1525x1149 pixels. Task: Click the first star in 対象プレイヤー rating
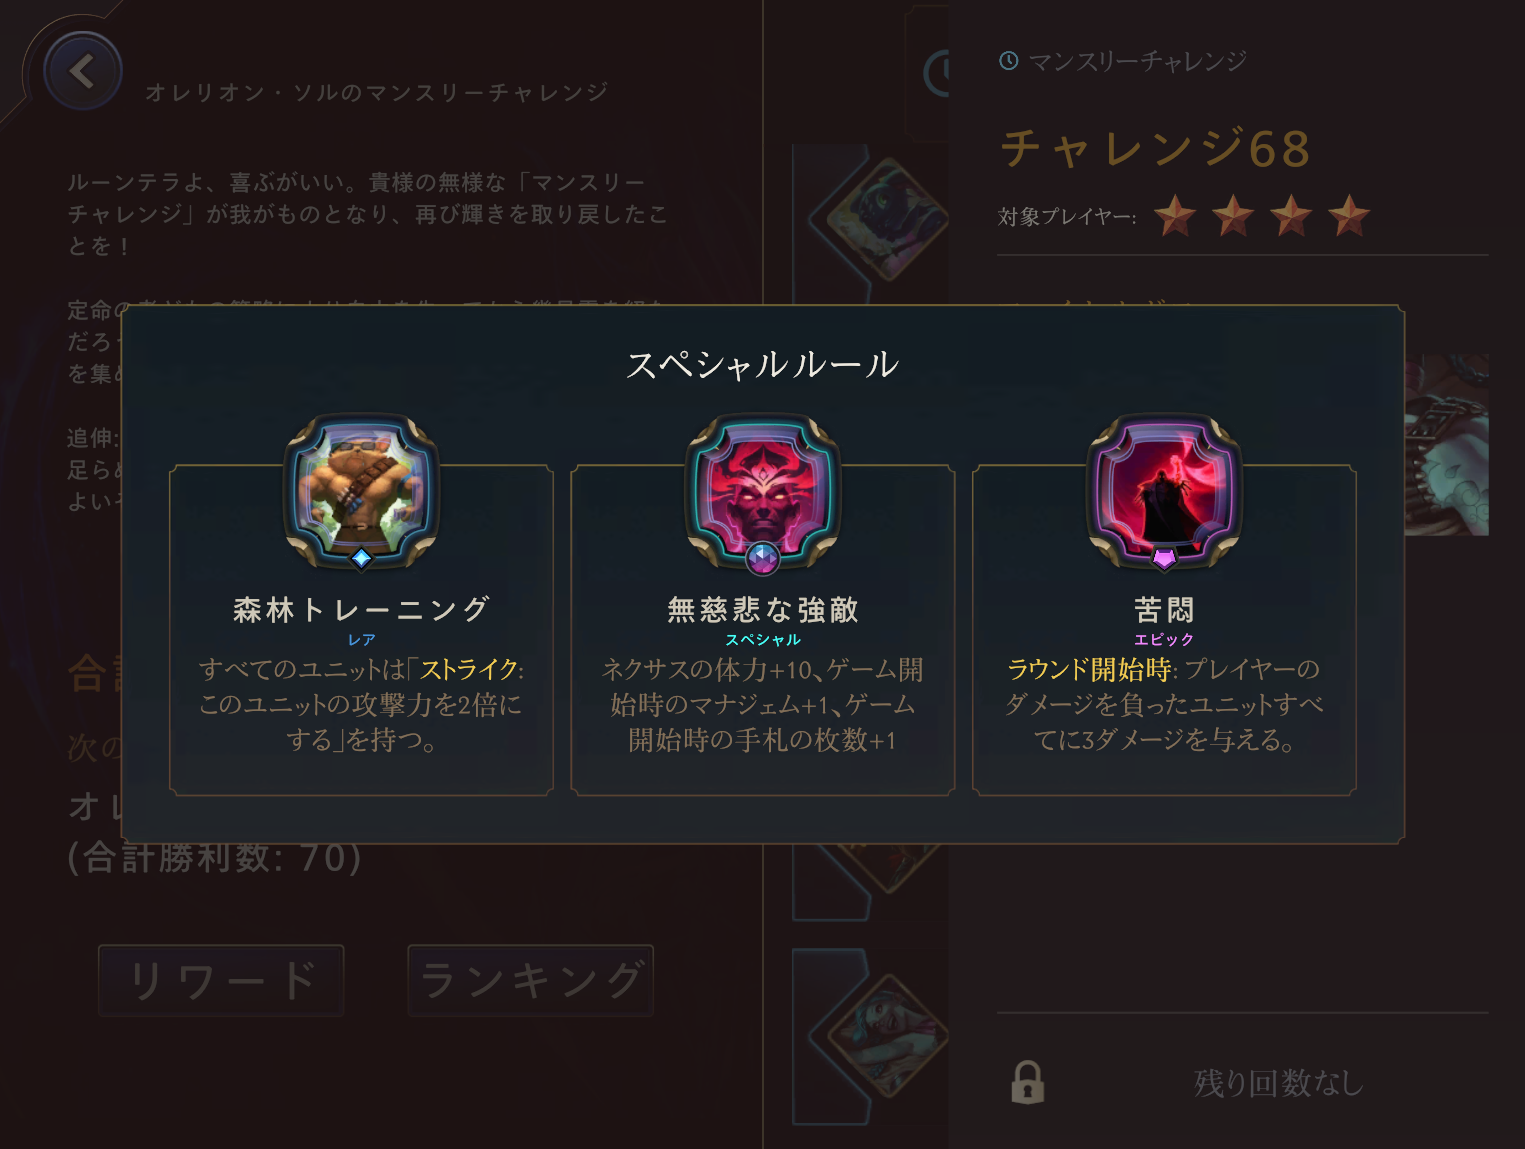(1175, 215)
